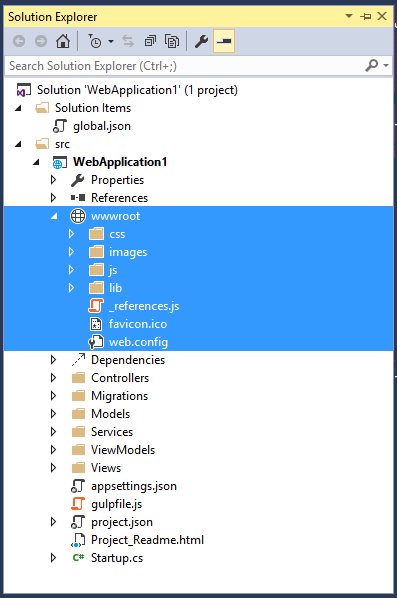Expand the project.json node

(x=53, y=522)
